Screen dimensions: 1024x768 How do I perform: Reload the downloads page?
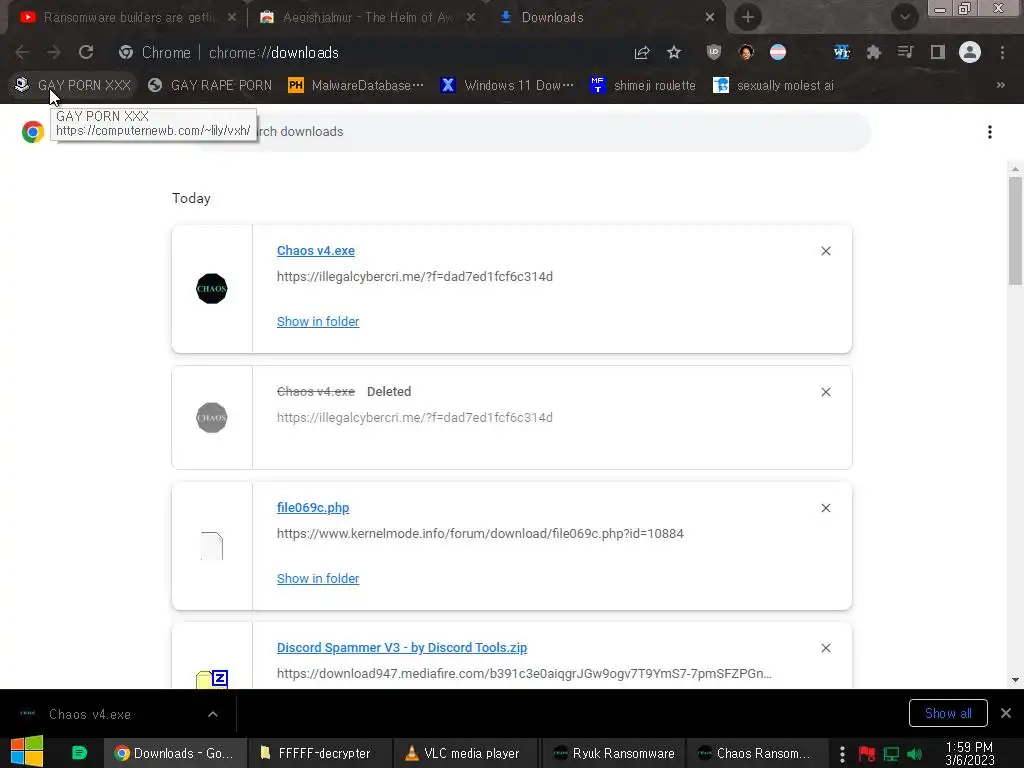pyautogui.click(x=86, y=52)
